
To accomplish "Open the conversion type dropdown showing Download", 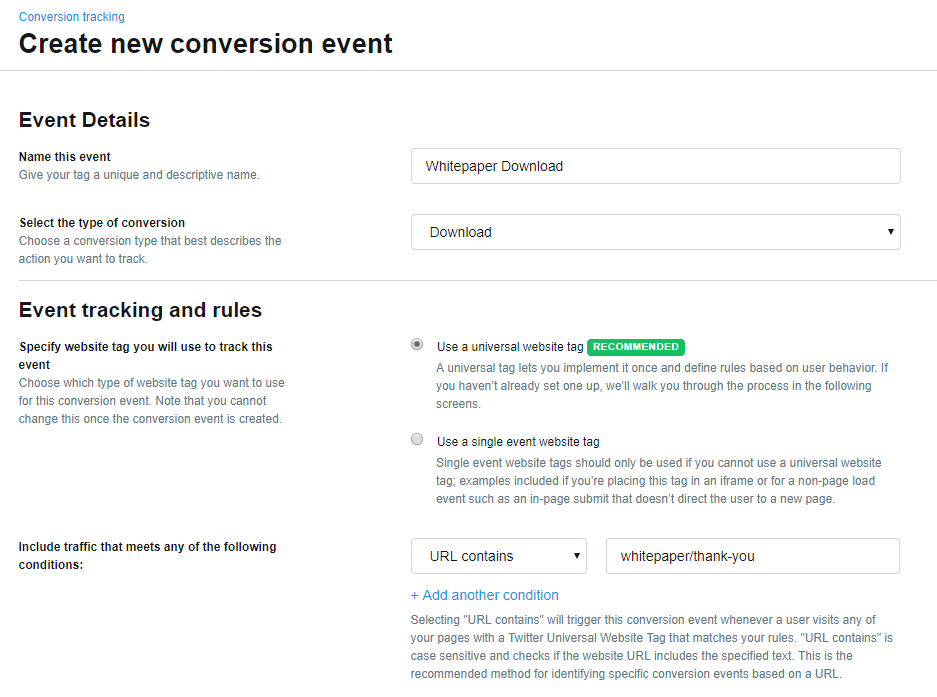I will point(655,232).
